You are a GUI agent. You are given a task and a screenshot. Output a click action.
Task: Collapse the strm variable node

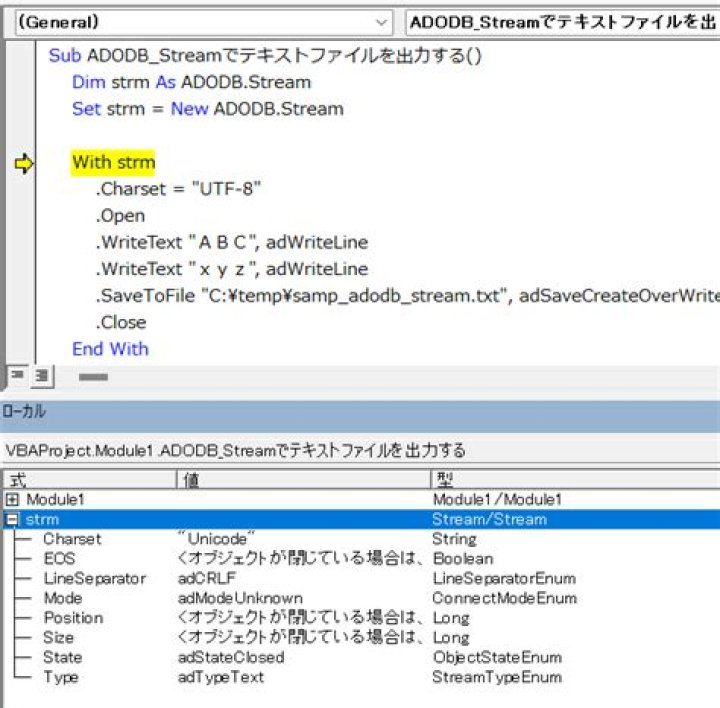(12, 519)
